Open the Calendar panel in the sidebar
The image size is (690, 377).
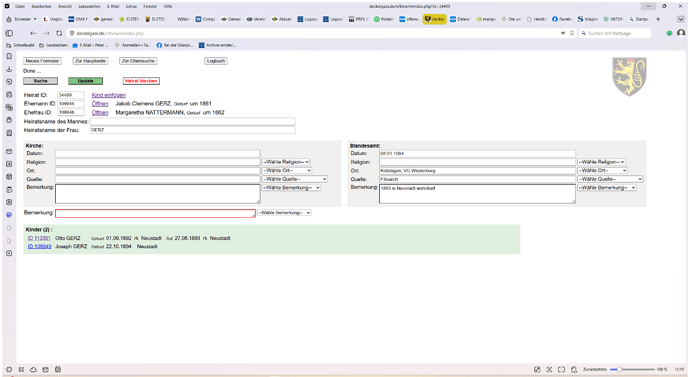coord(9,177)
